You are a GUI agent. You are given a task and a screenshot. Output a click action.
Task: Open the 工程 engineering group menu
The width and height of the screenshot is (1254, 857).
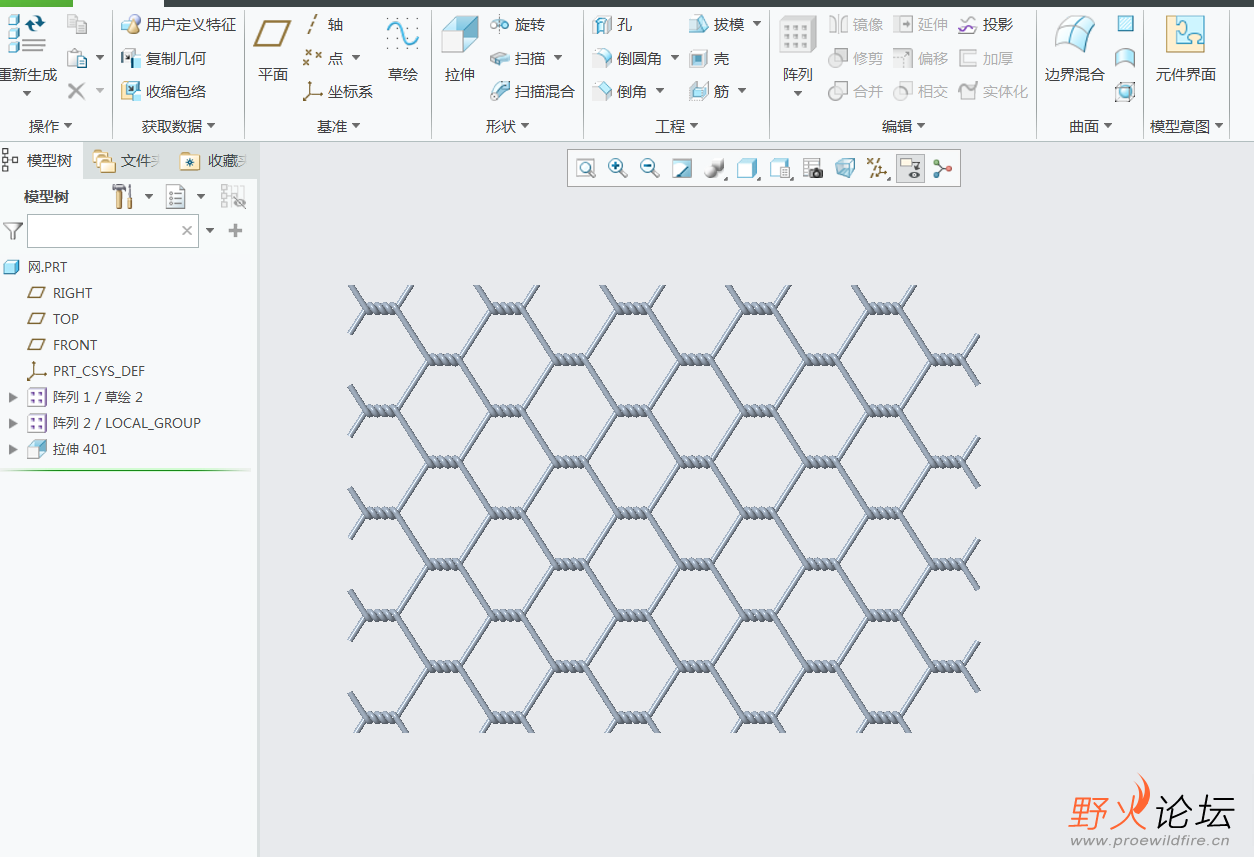tap(677, 126)
